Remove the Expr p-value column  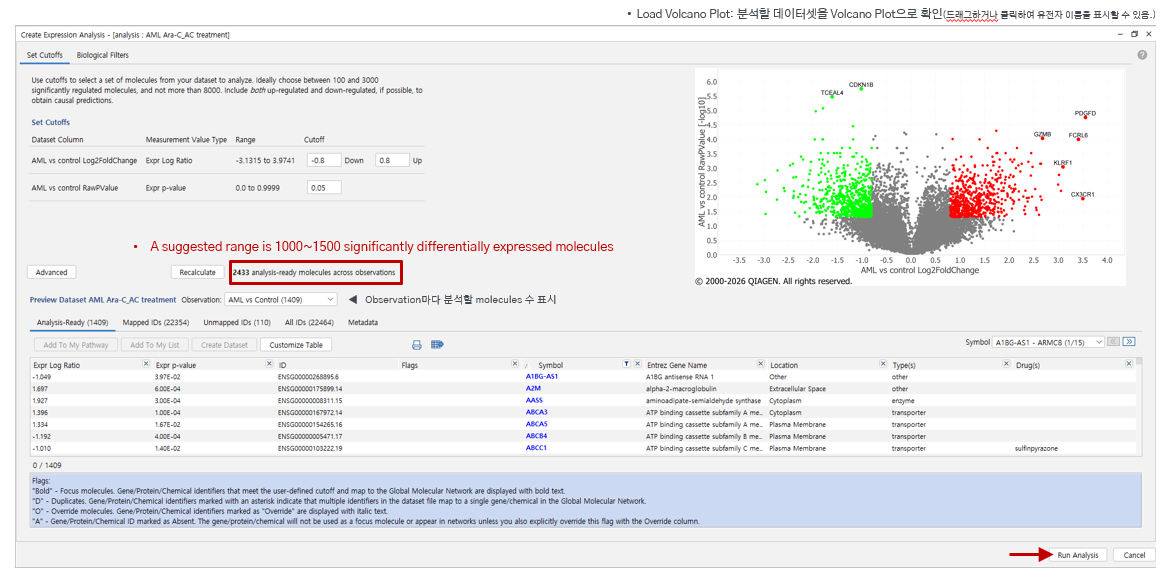(x=269, y=363)
